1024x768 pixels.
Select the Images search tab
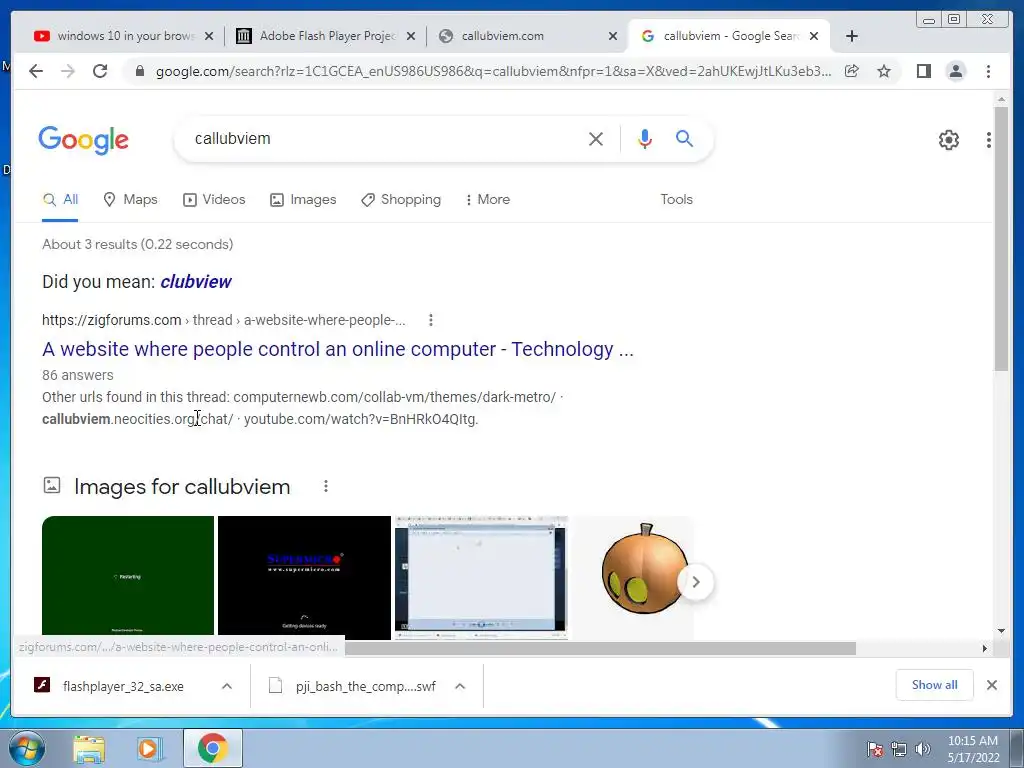303,199
